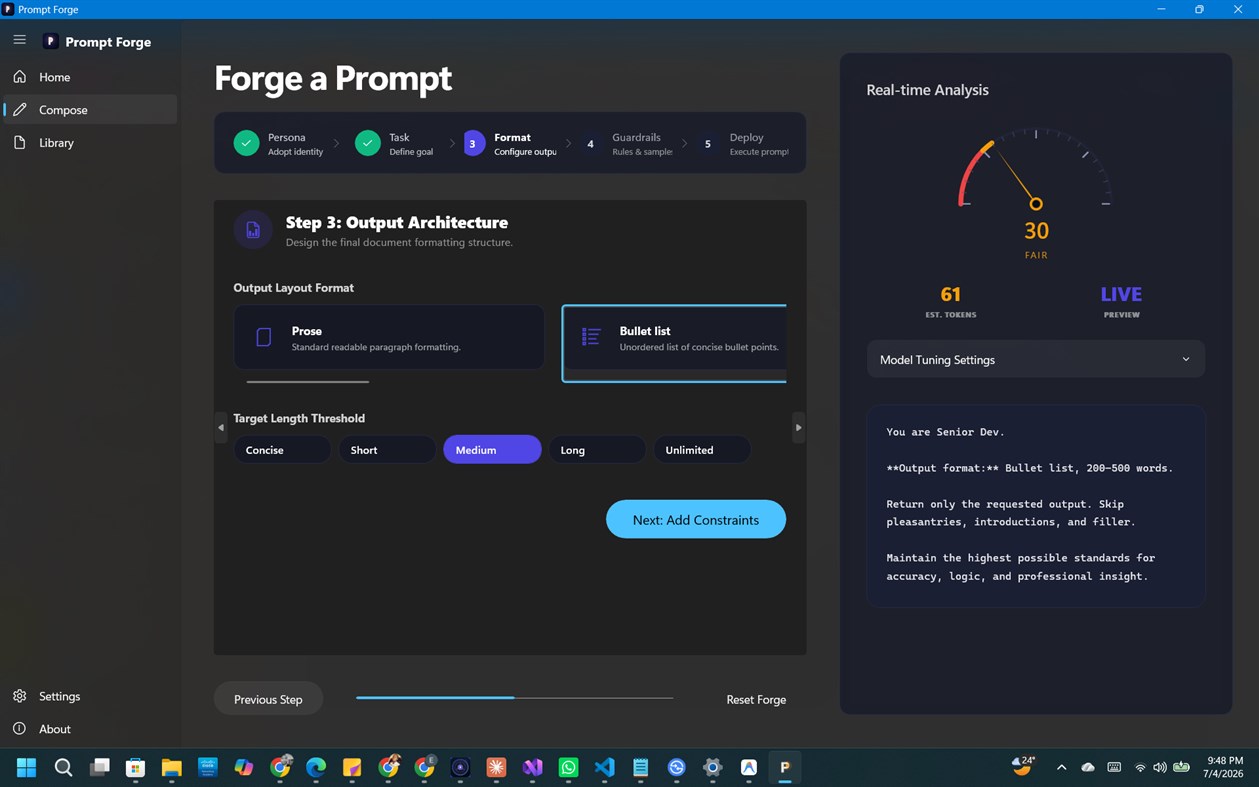This screenshot has width=1259, height=787.
Task: Set target length to Medium
Action: point(492,450)
